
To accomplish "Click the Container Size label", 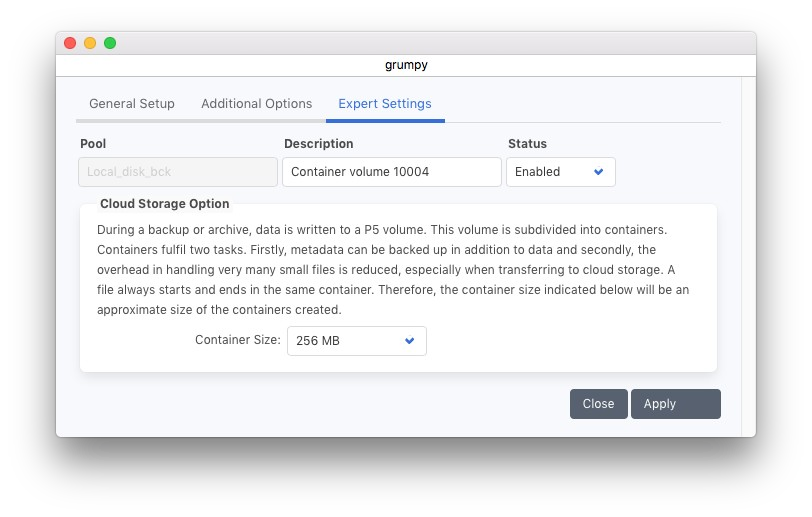I will coord(238,340).
